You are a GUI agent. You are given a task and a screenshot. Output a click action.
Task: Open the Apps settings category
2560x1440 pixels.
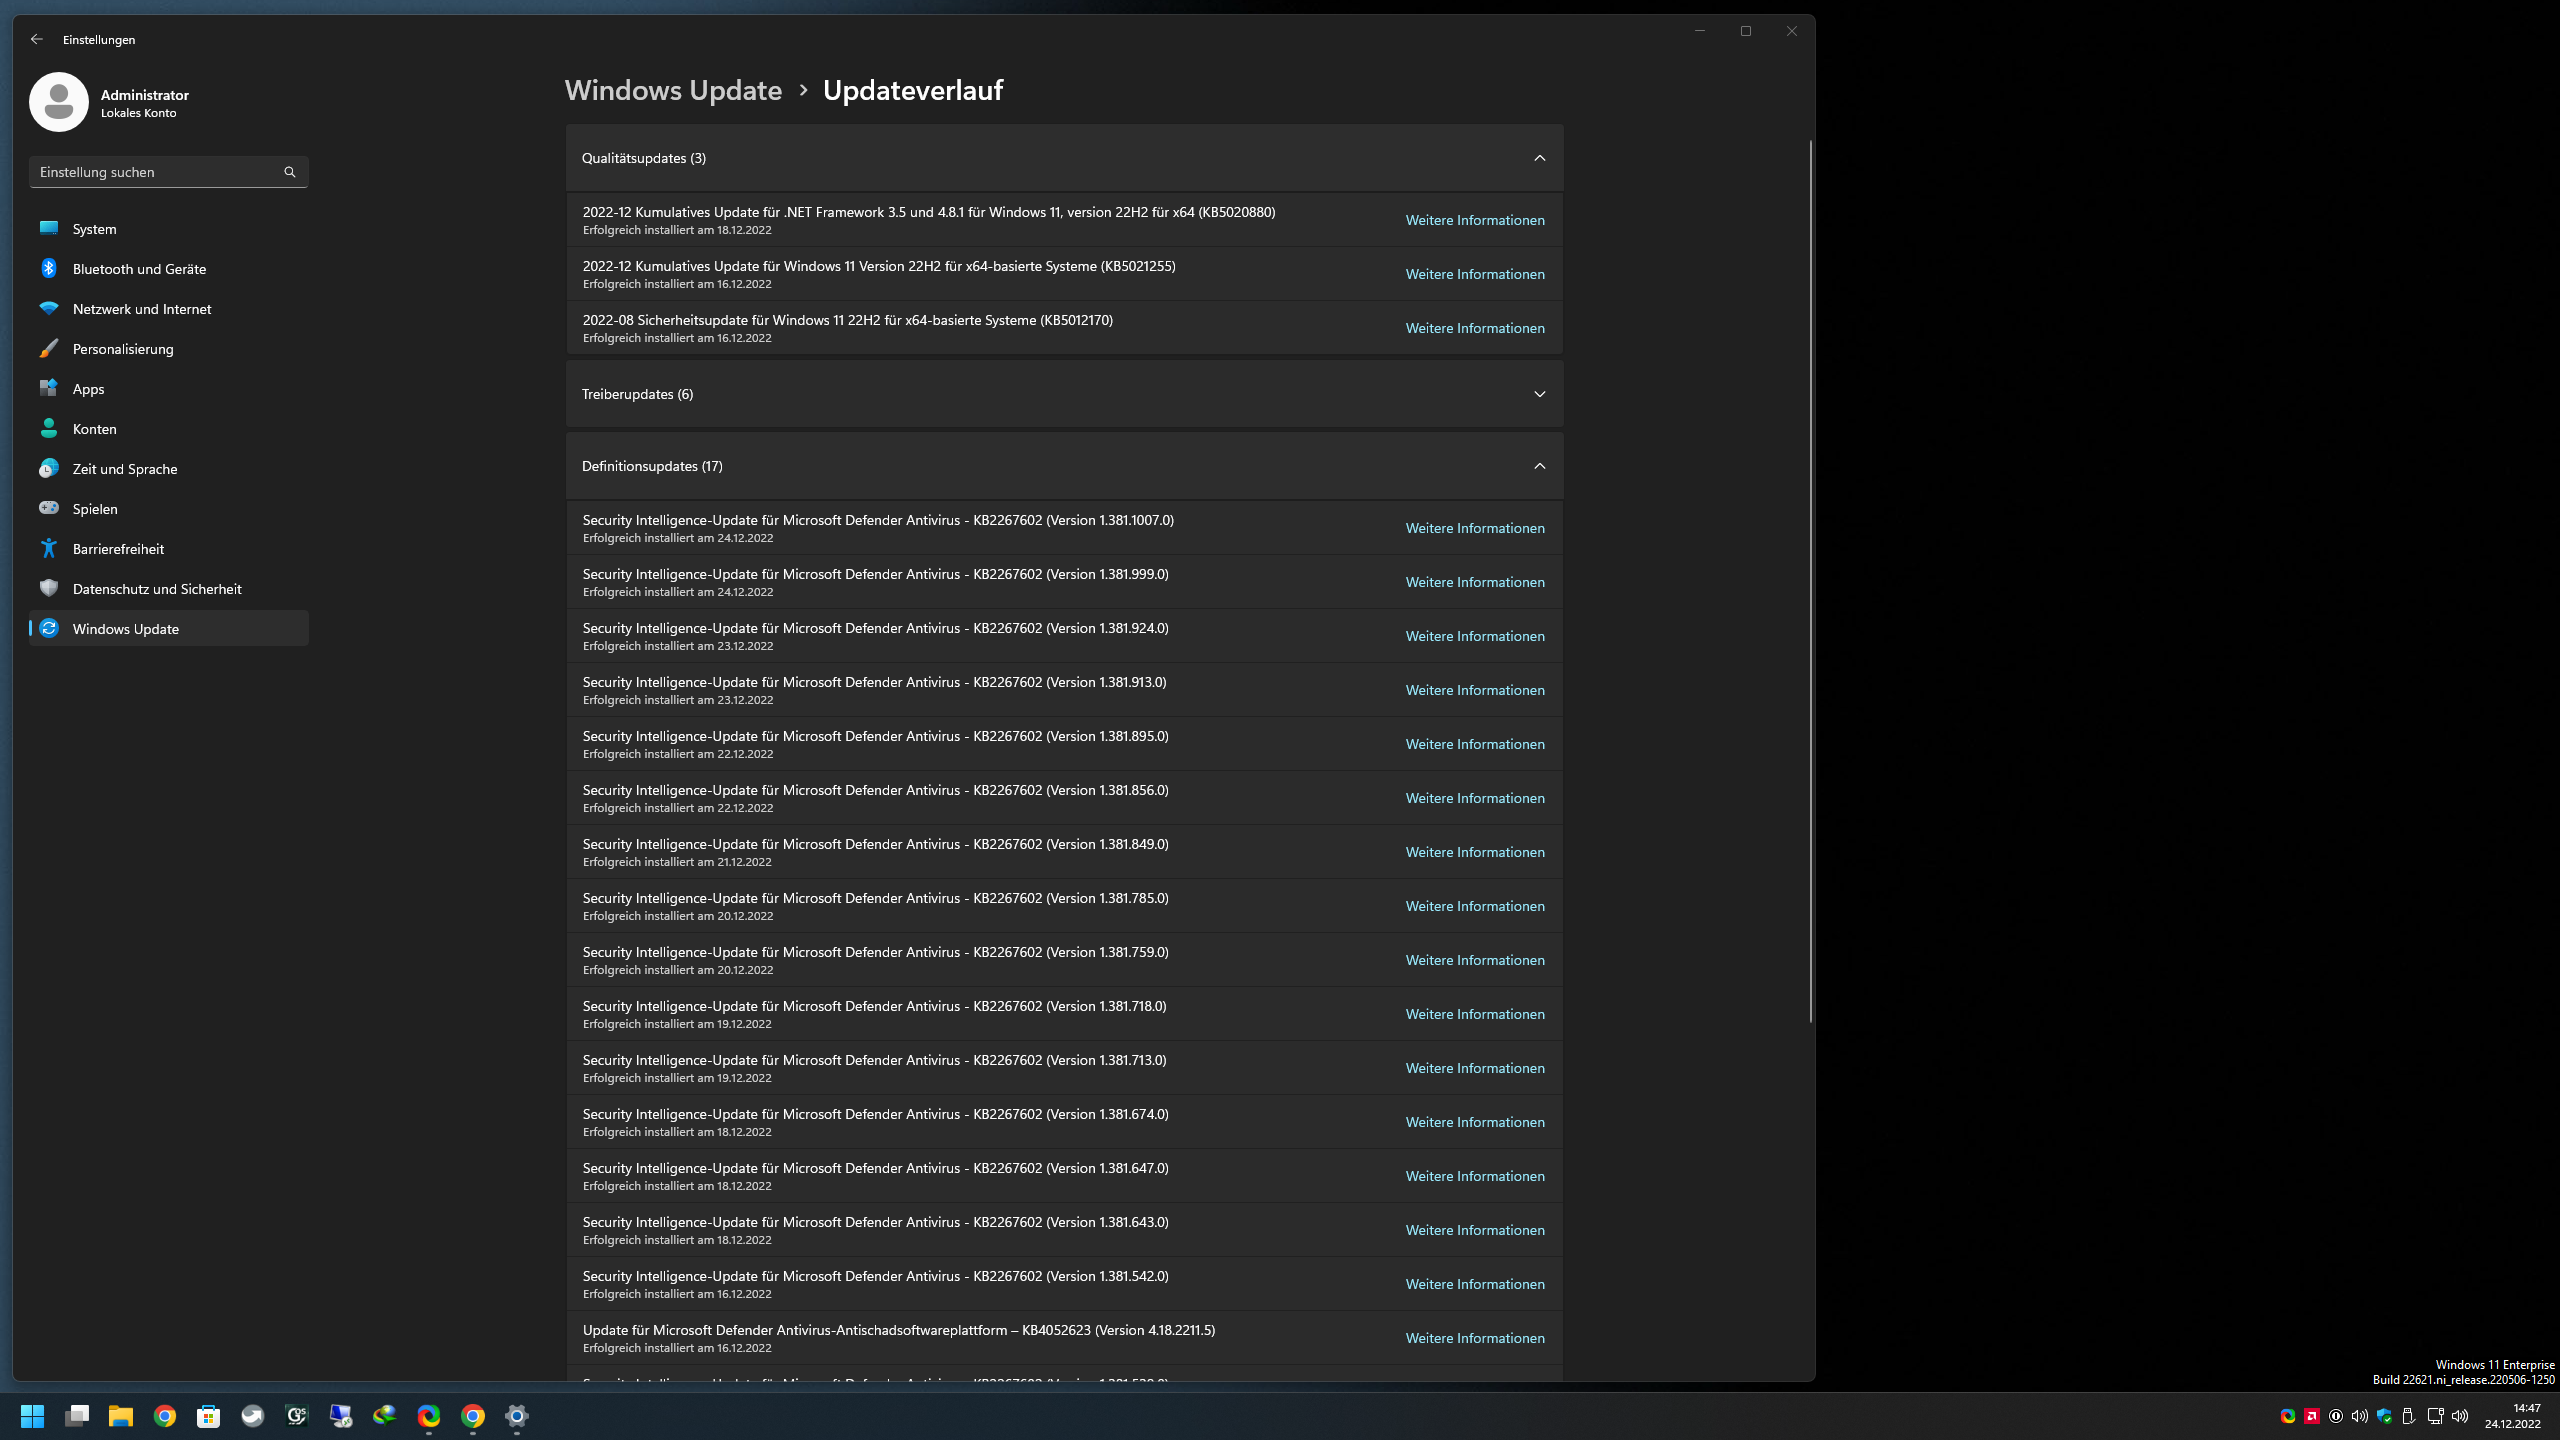click(88, 389)
